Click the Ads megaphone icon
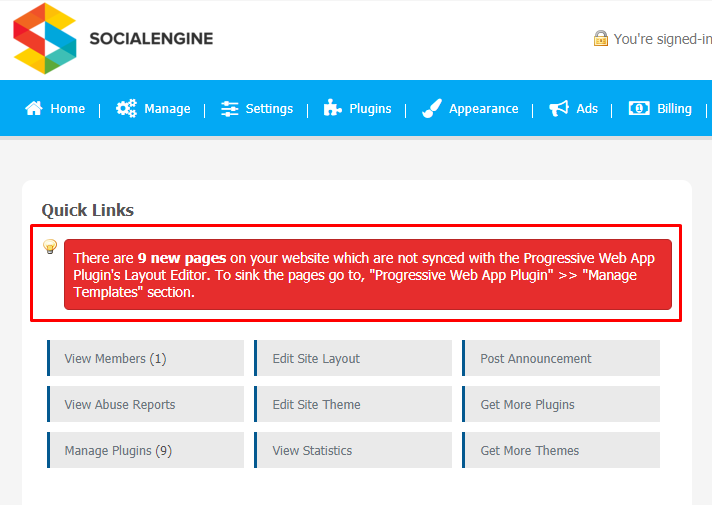 coord(559,109)
